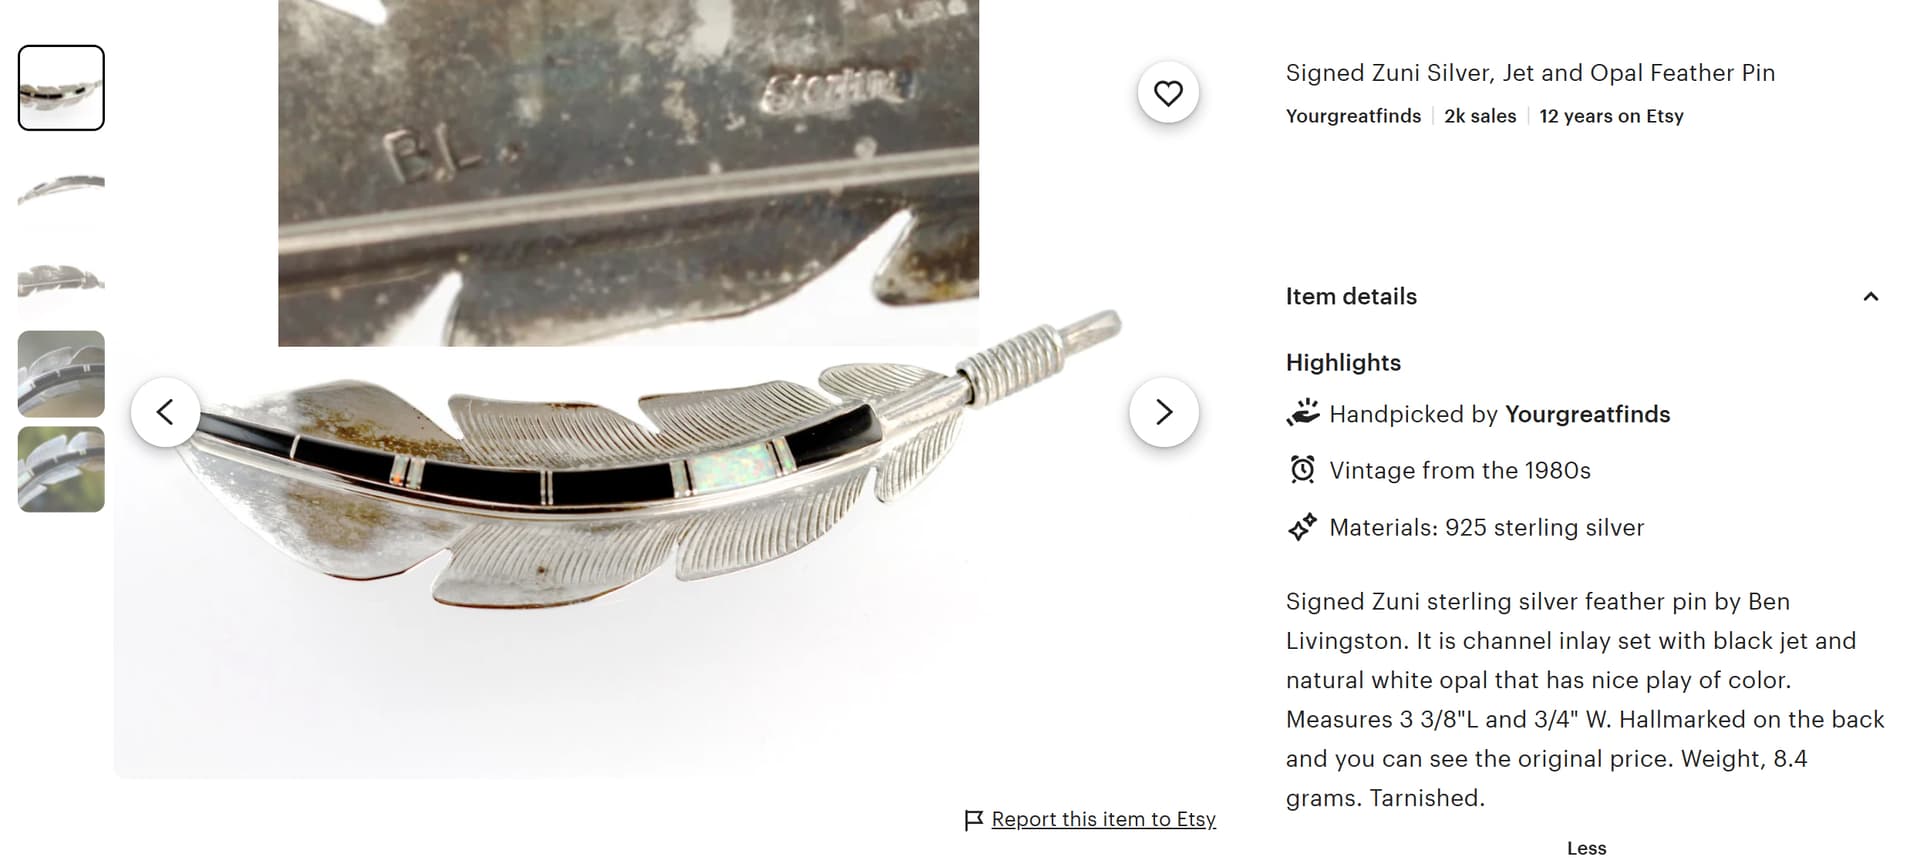Select the second feather thumbnail
Image resolution: width=1920 pixels, height=867 pixels.
point(61,184)
